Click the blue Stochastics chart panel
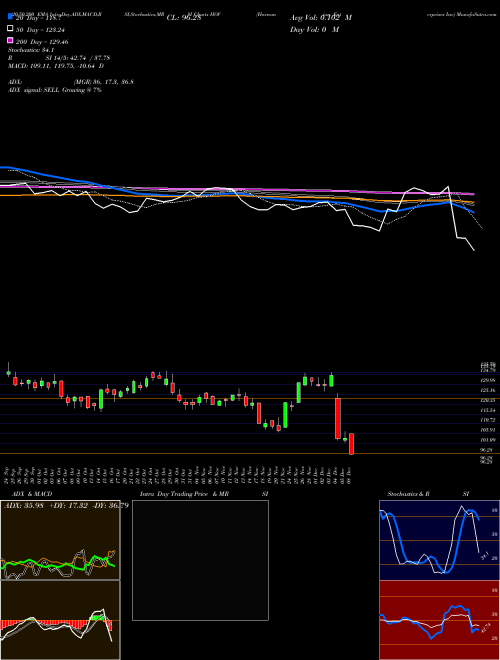Image resolution: width=500 pixels, height=660 pixels. pyautogui.click(x=439, y=540)
